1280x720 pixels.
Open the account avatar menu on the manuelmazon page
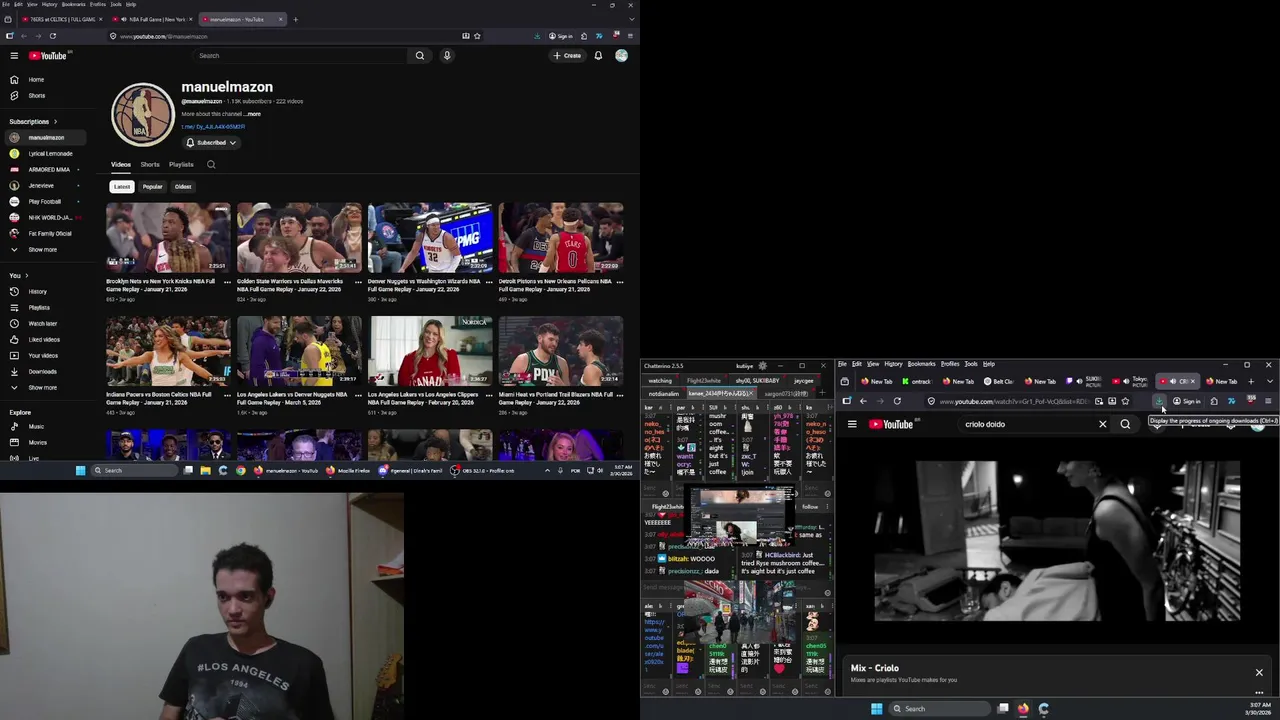coord(621,56)
